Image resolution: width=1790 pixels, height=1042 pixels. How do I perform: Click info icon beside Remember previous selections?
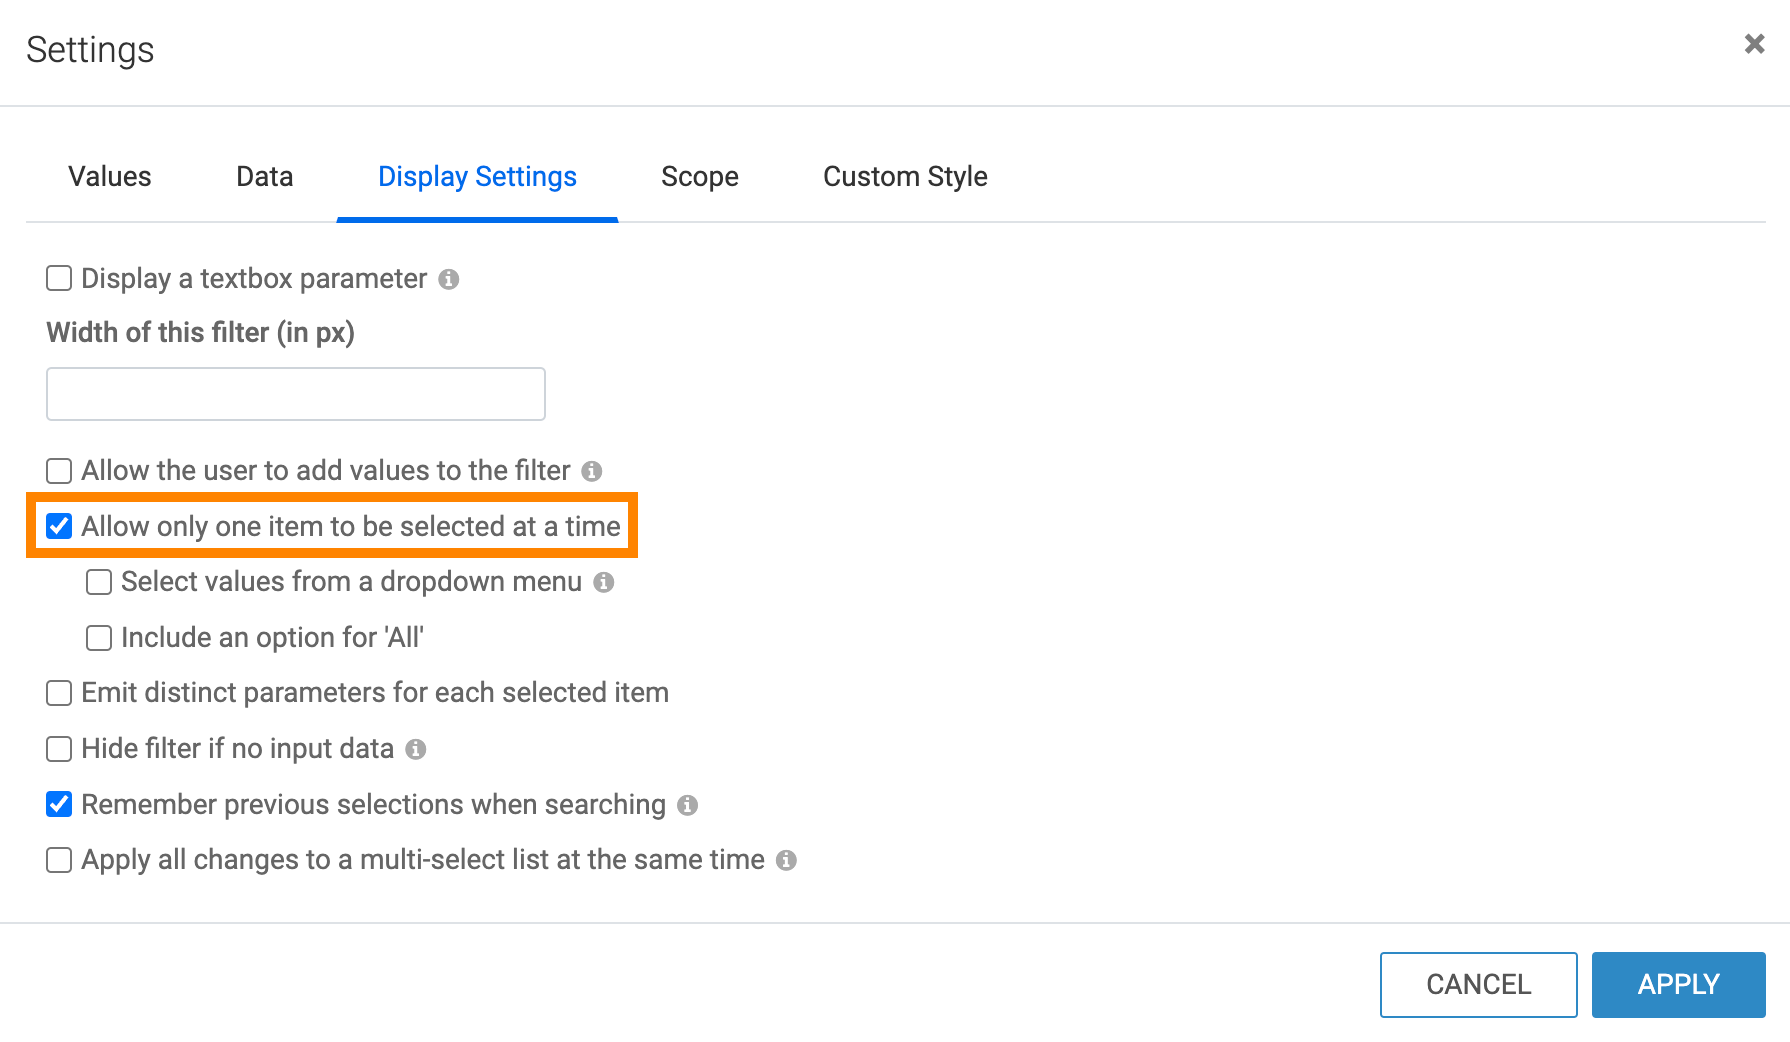point(687,805)
